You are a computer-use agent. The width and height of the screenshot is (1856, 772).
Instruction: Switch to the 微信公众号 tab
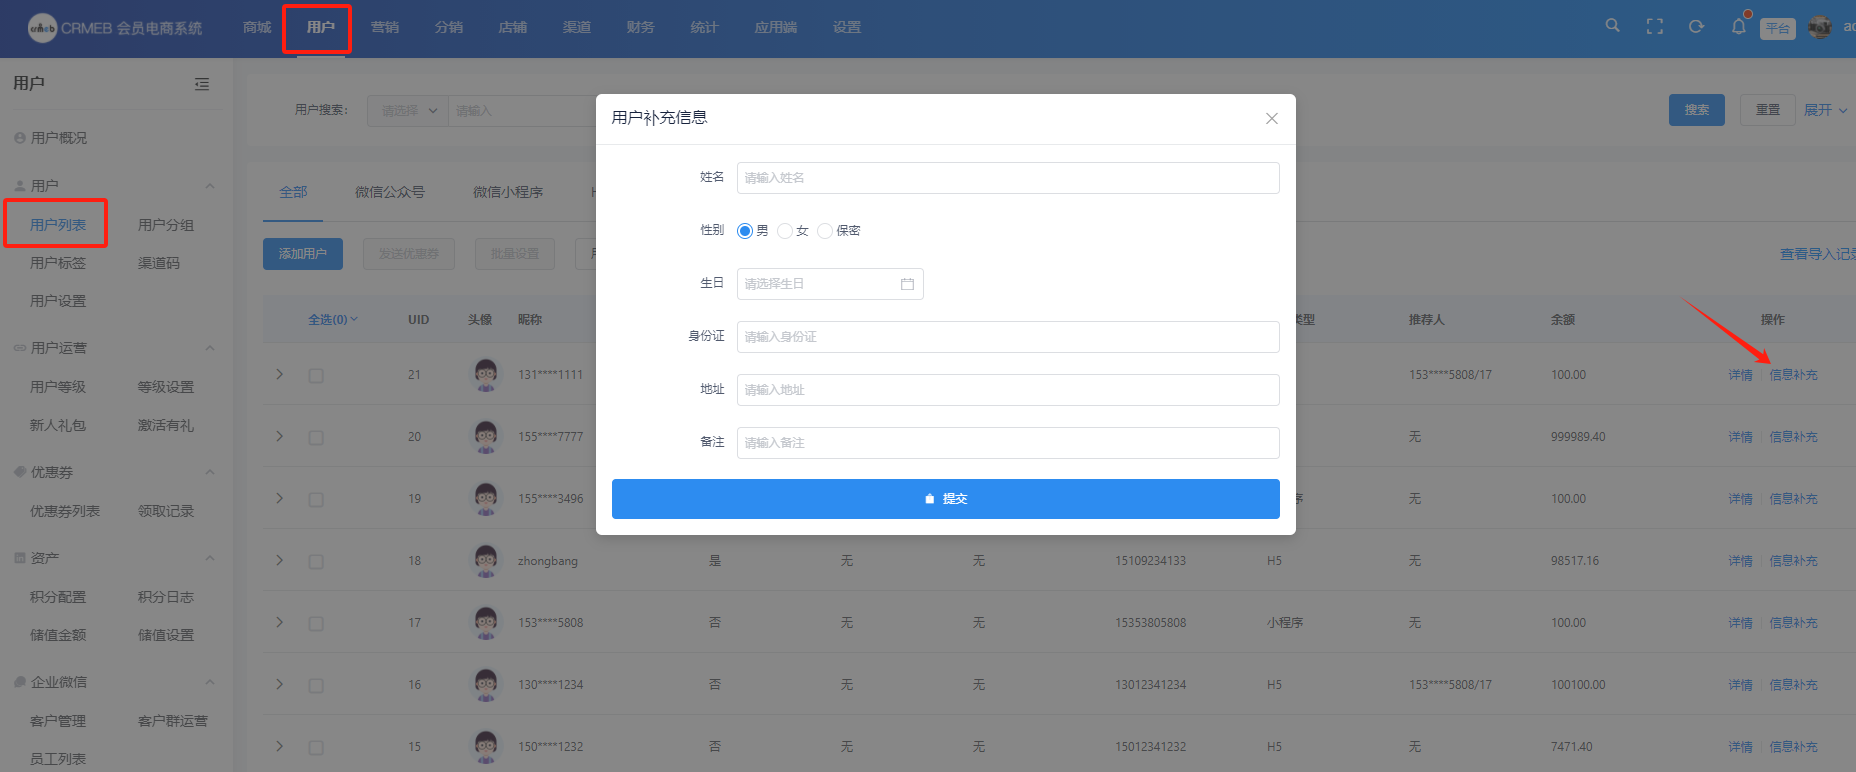coord(389,192)
